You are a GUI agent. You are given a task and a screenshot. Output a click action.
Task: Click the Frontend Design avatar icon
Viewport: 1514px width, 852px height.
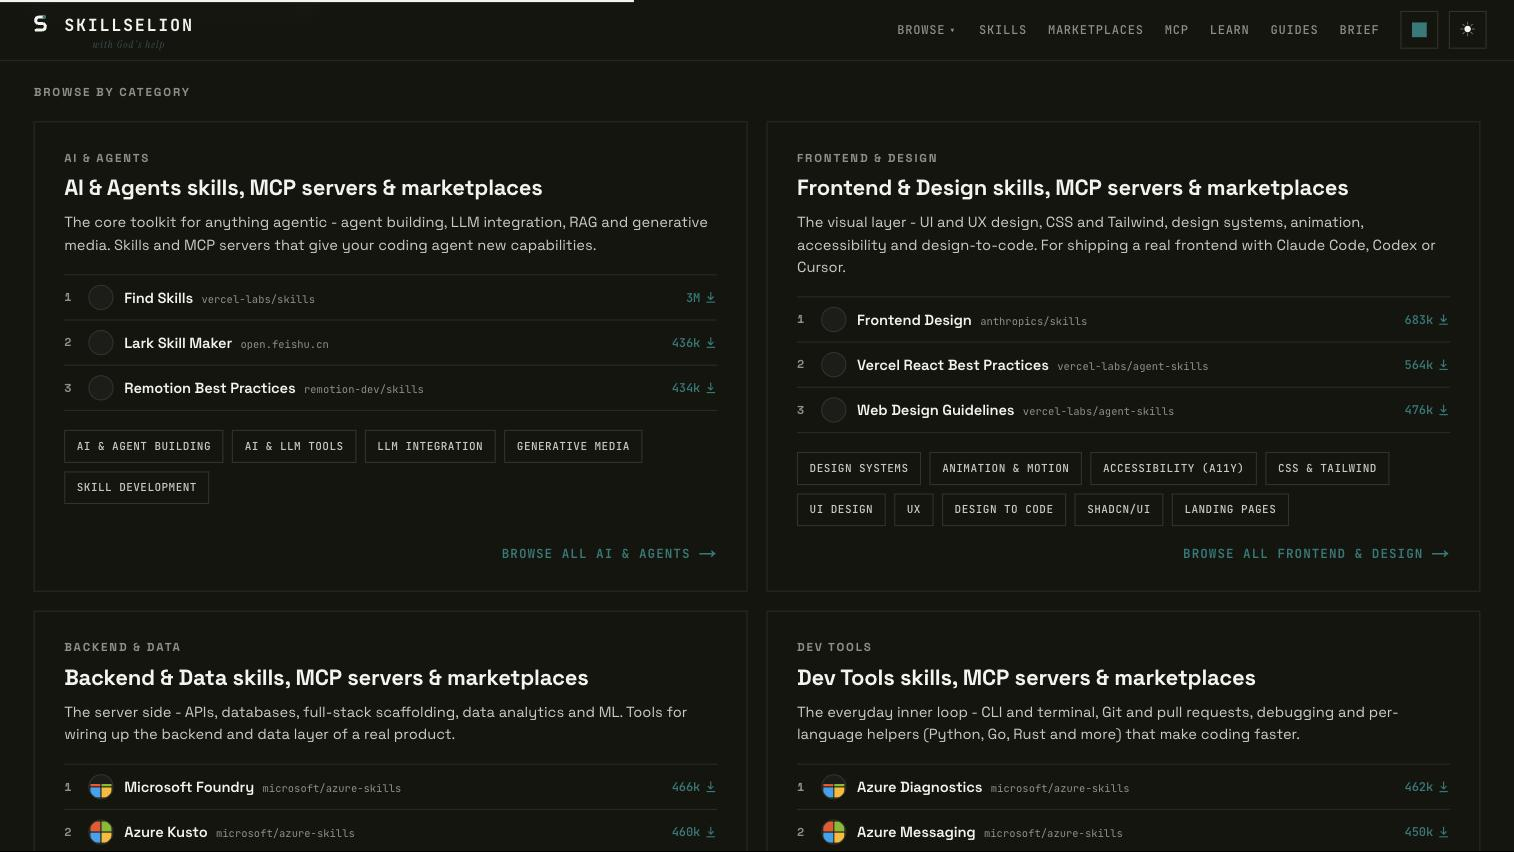click(834, 320)
